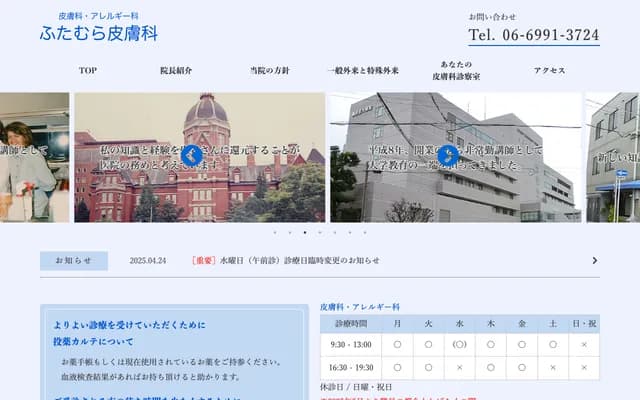Screen dimensions: 640x400
Task: Select the first carousel pagination dot
Action: pyautogui.click(x=275, y=232)
